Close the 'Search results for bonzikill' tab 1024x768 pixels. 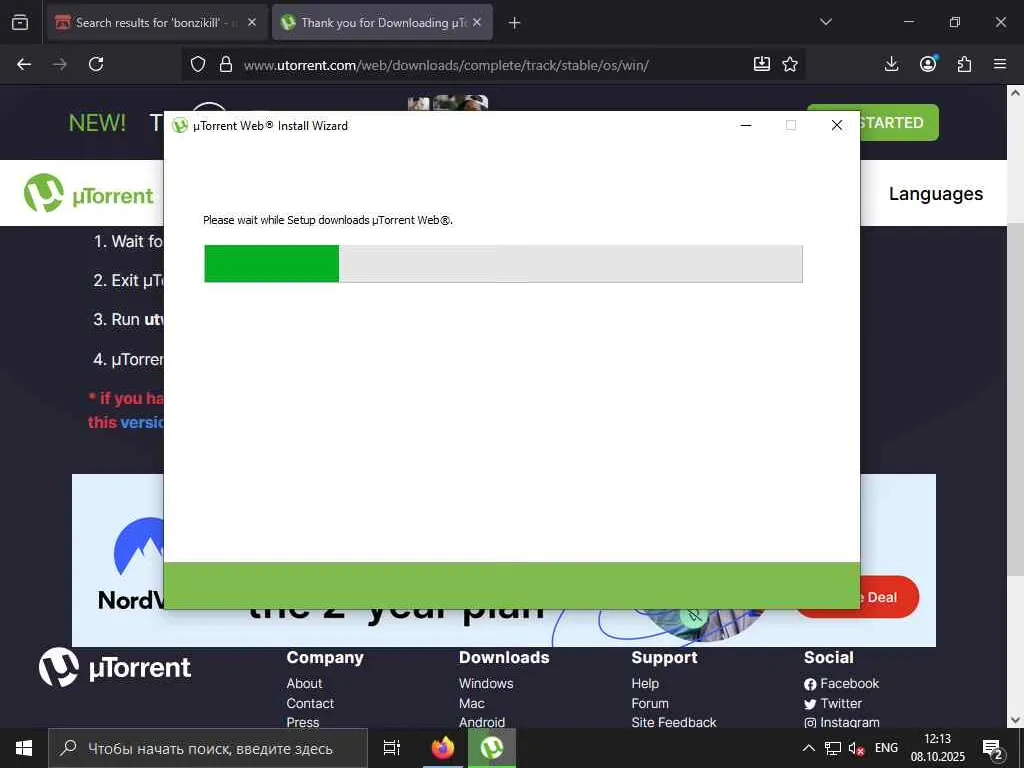(x=252, y=22)
